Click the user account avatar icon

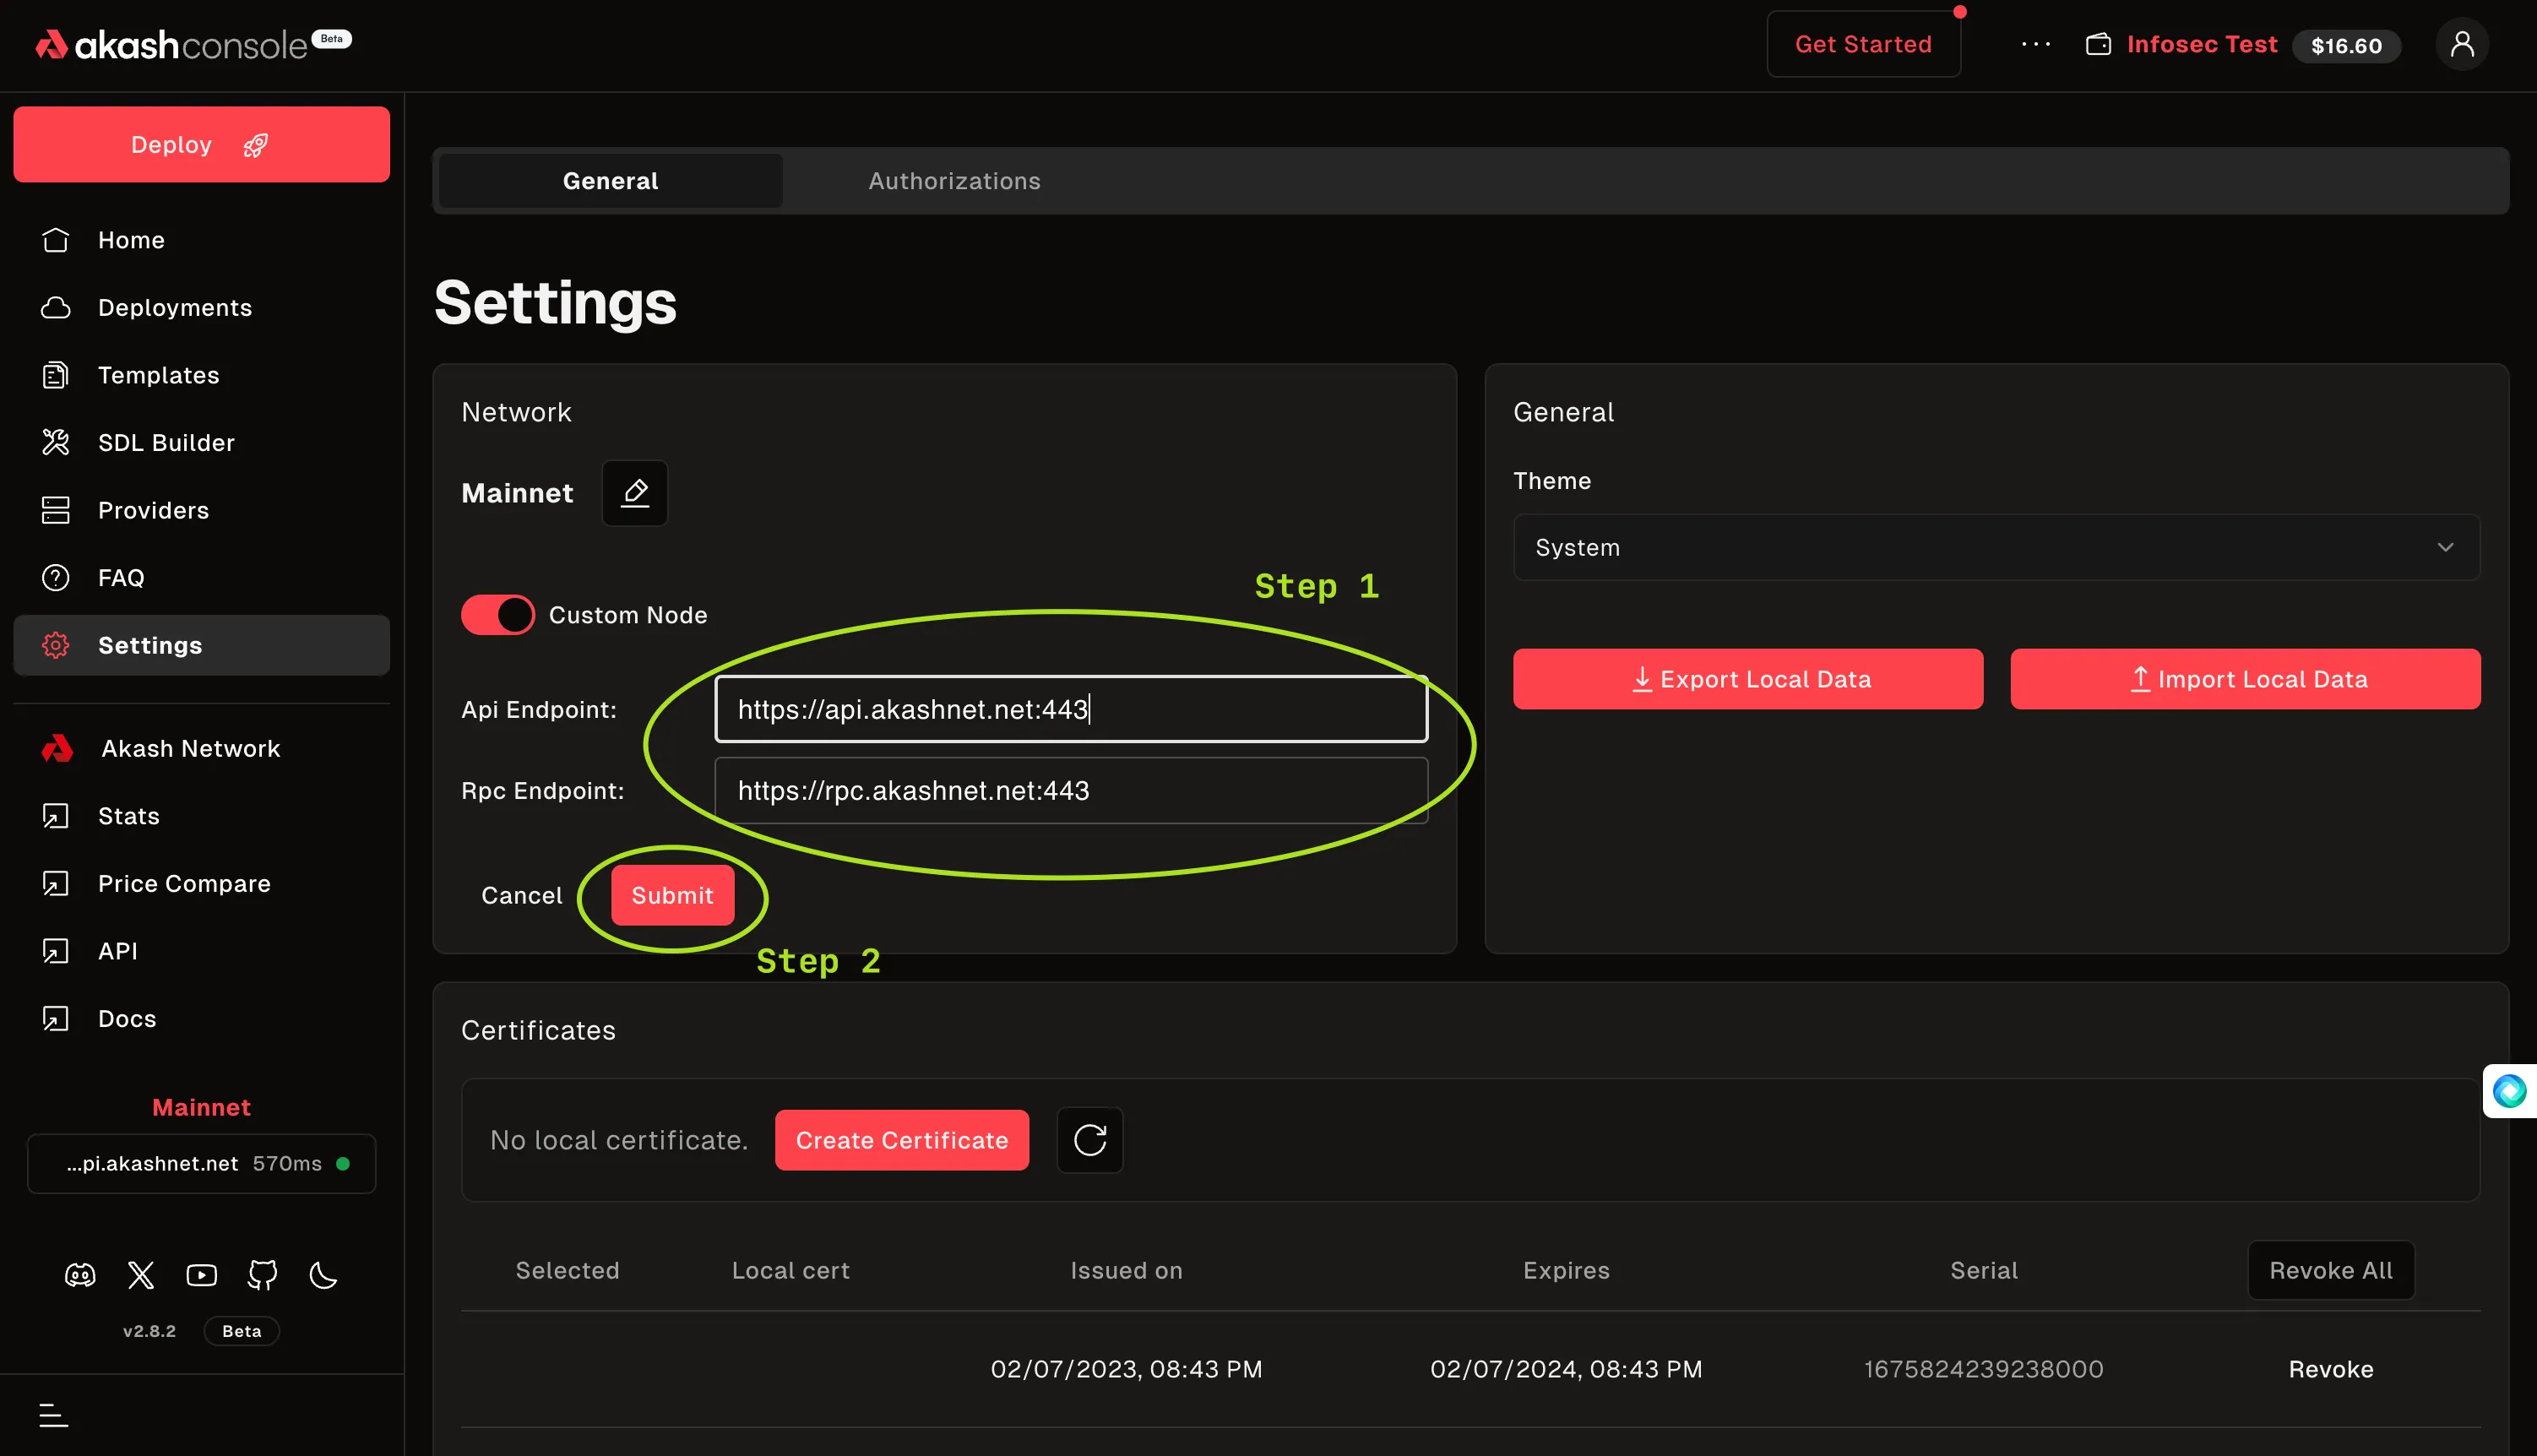pyautogui.click(x=2461, y=45)
